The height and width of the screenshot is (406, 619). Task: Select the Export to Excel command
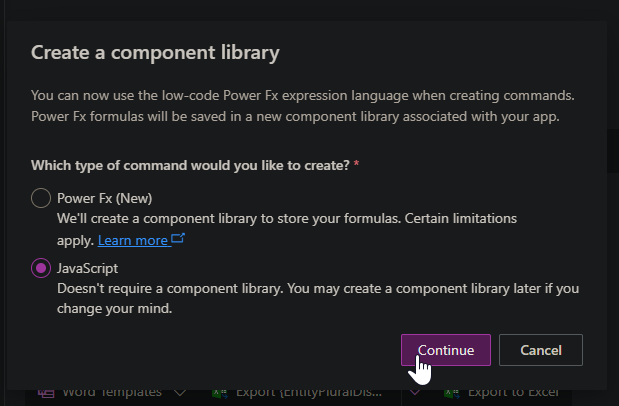coord(514,393)
